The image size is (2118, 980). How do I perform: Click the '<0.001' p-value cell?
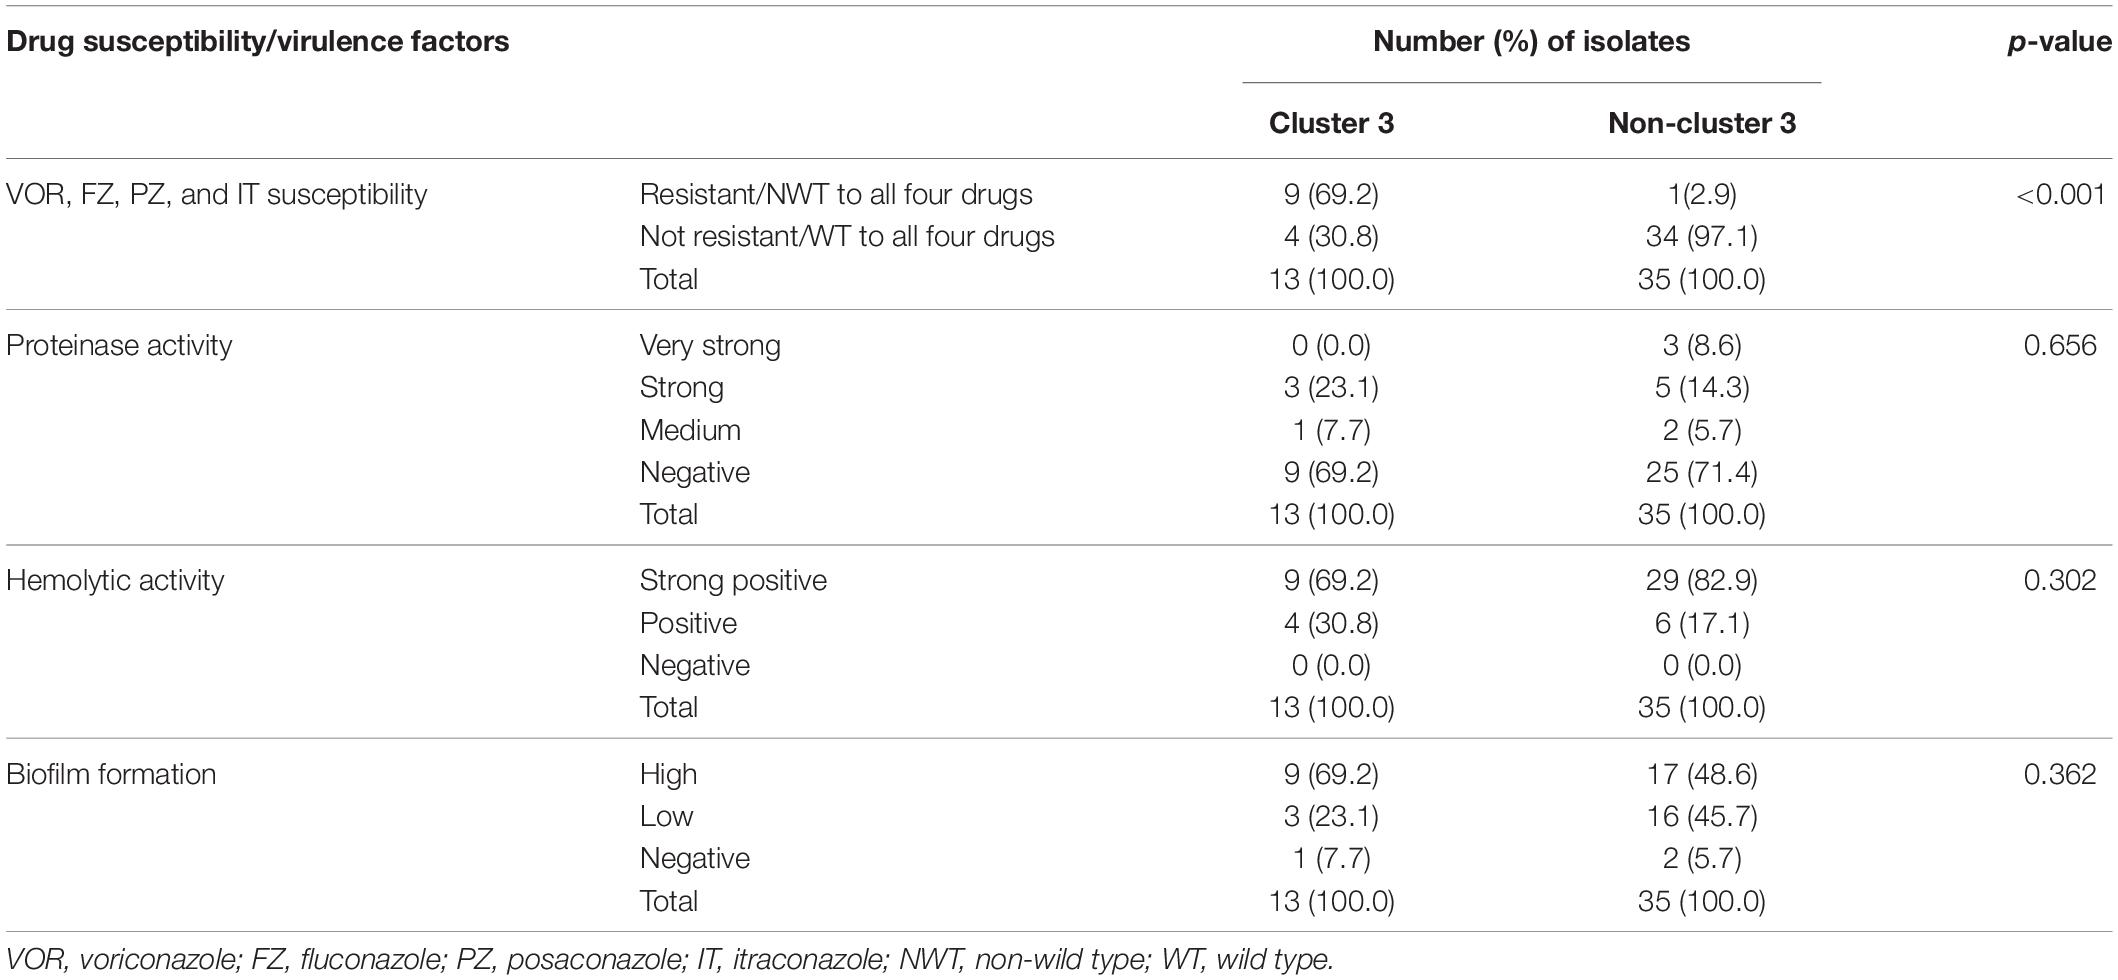pyautogui.click(x=2060, y=194)
